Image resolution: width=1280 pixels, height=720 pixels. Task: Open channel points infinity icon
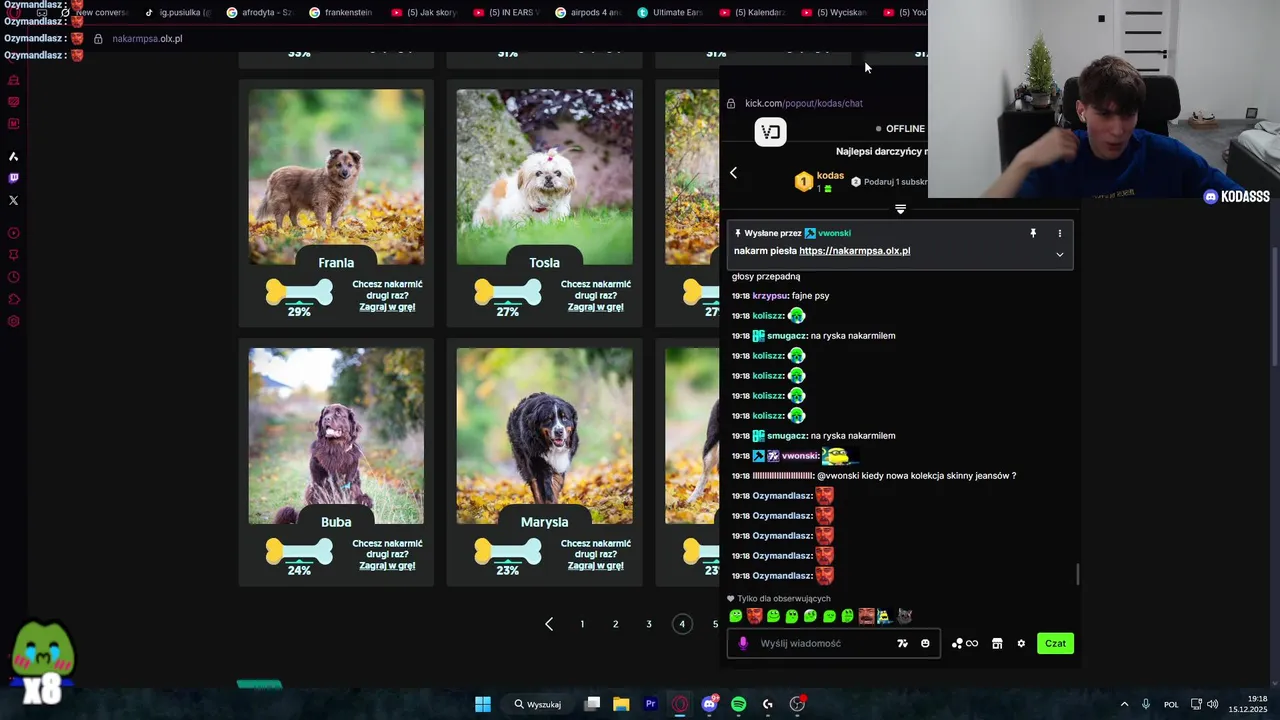coord(966,644)
